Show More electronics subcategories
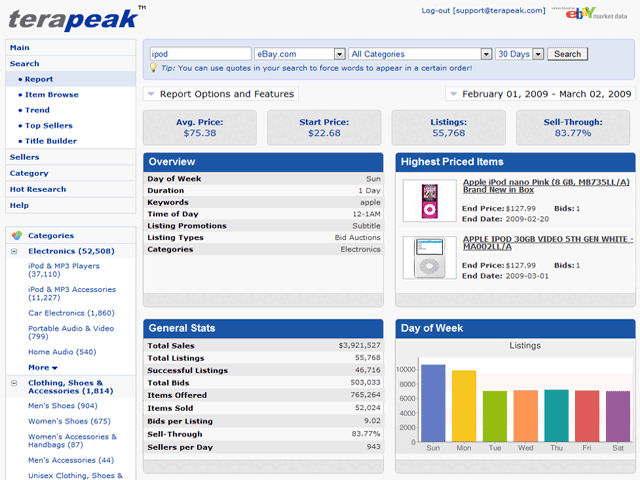Image resolution: width=640 pixels, height=480 pixels. [x=42, y=367]
